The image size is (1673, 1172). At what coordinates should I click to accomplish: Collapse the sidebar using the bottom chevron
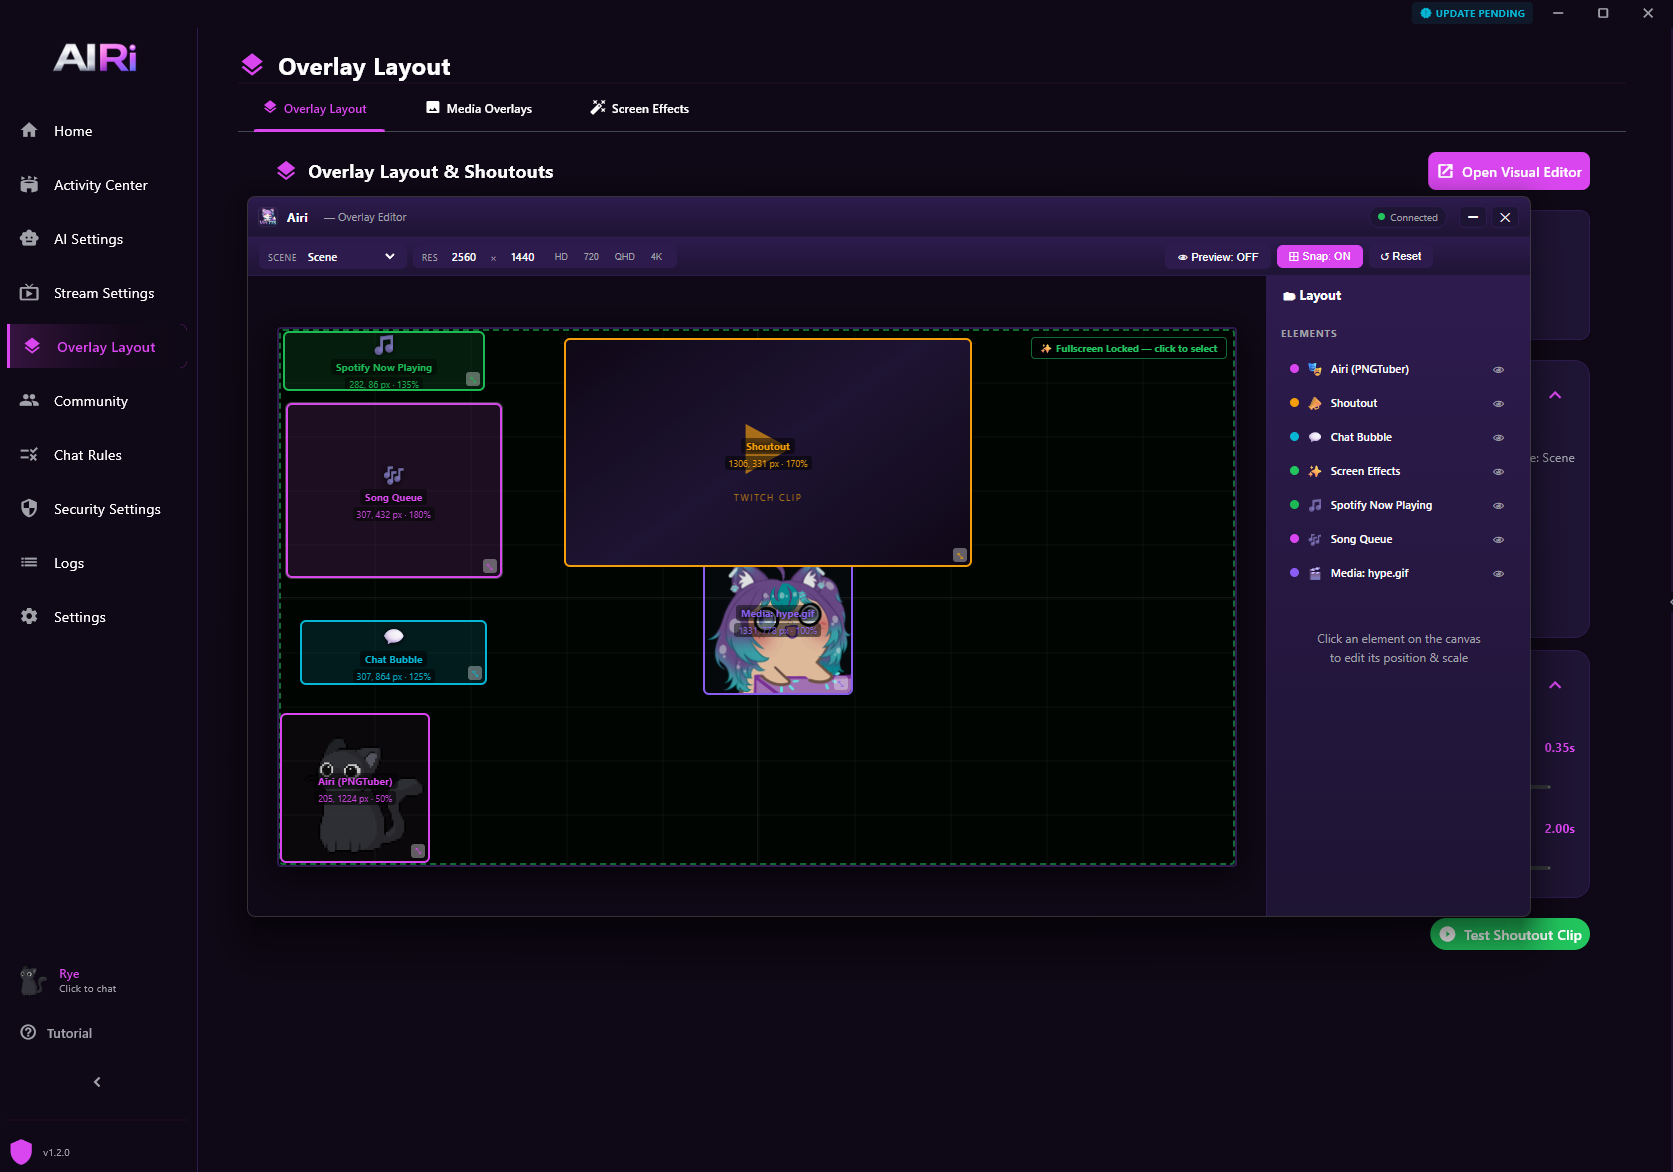click(96, 1081)
